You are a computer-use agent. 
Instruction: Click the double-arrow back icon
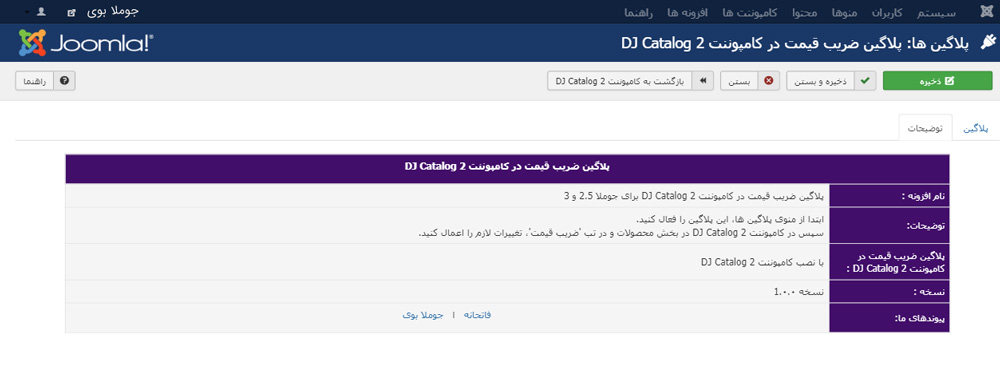[703, 81]
